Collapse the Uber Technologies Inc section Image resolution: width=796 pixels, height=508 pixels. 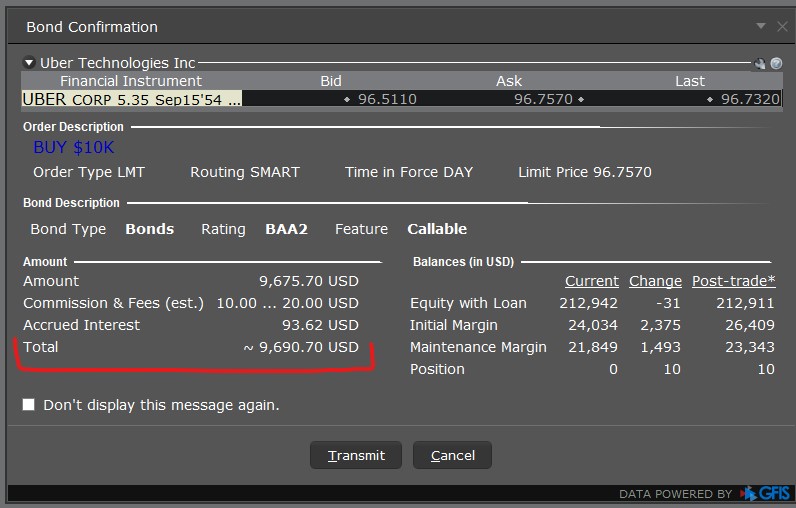pos(29,62)
